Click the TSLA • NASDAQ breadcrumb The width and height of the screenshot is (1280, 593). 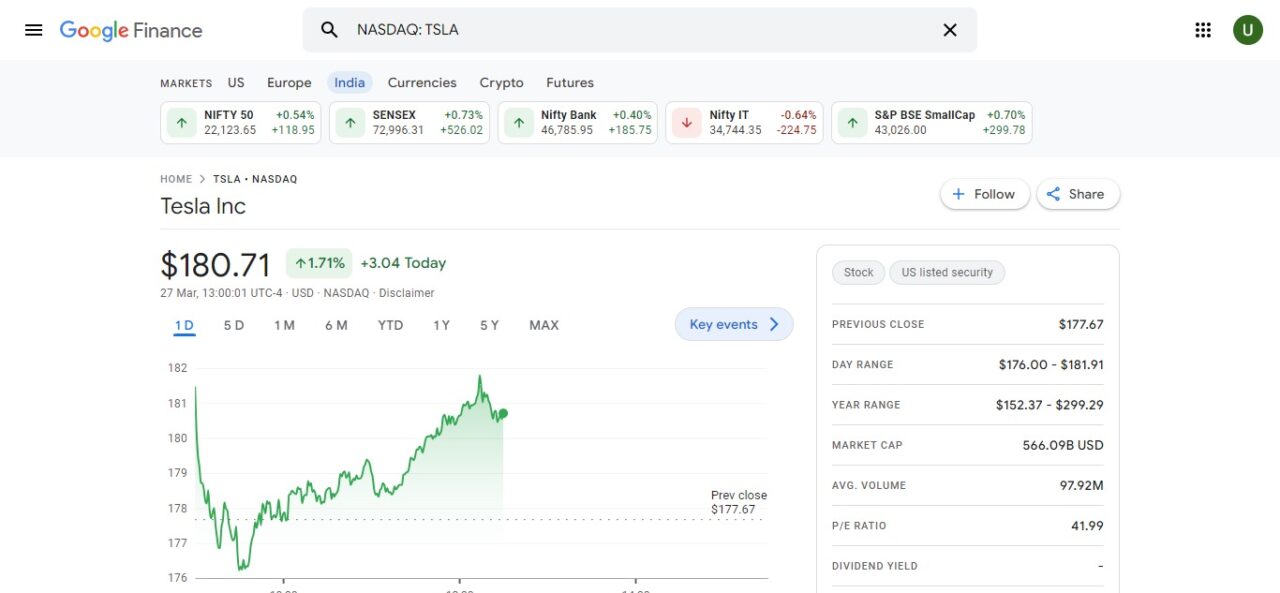point(255,179)
